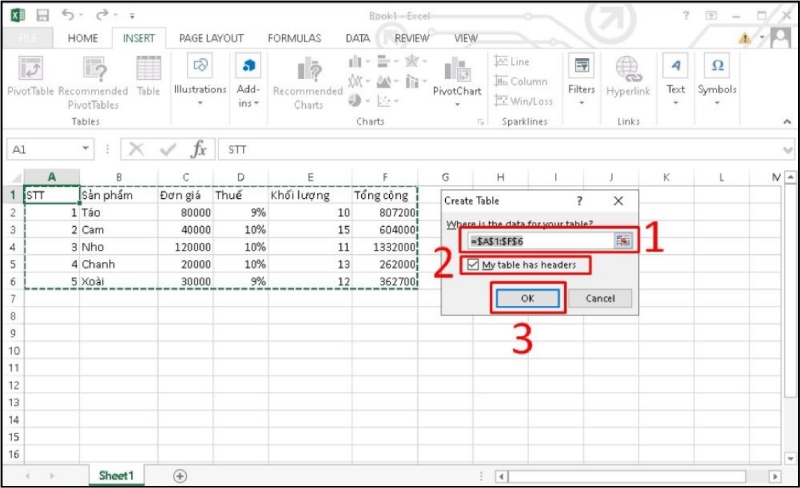Image resolution: width=800 pixels, height=488 pixels.
Task: Click the Redo button
Action: point(102,15)
